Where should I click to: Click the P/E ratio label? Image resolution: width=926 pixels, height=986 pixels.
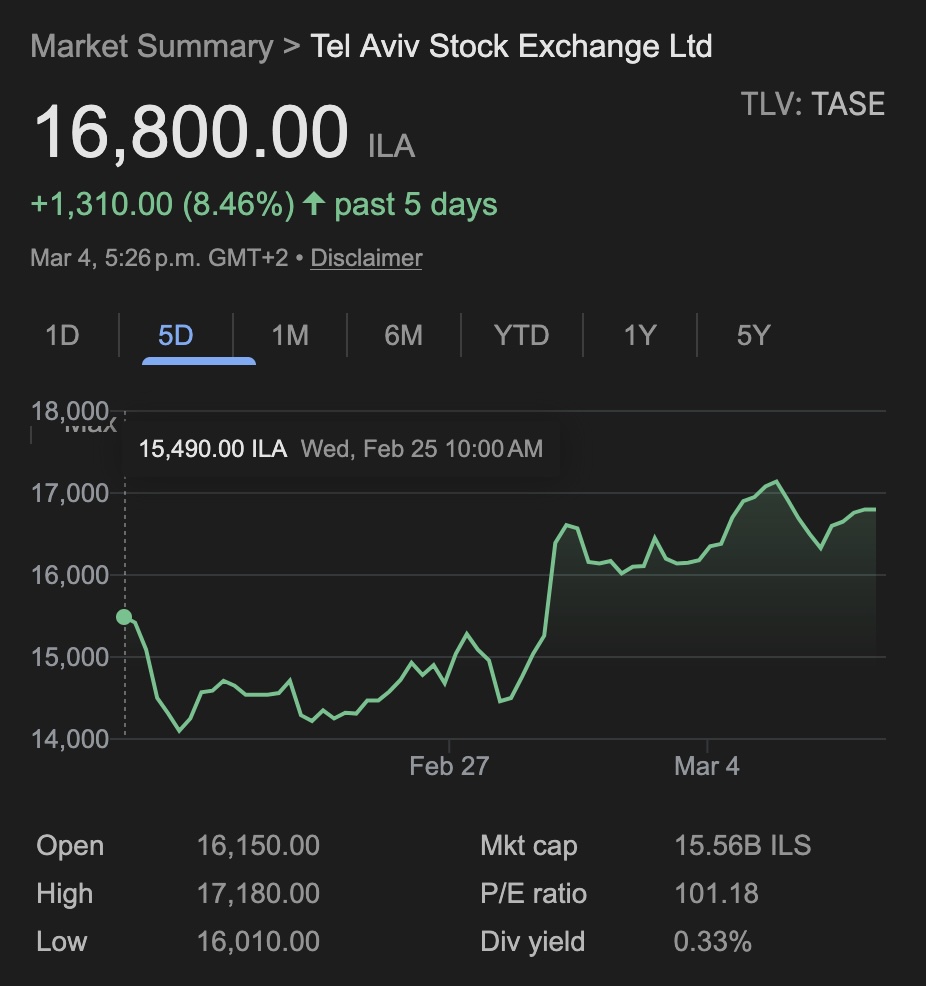(x=533, y=893)
